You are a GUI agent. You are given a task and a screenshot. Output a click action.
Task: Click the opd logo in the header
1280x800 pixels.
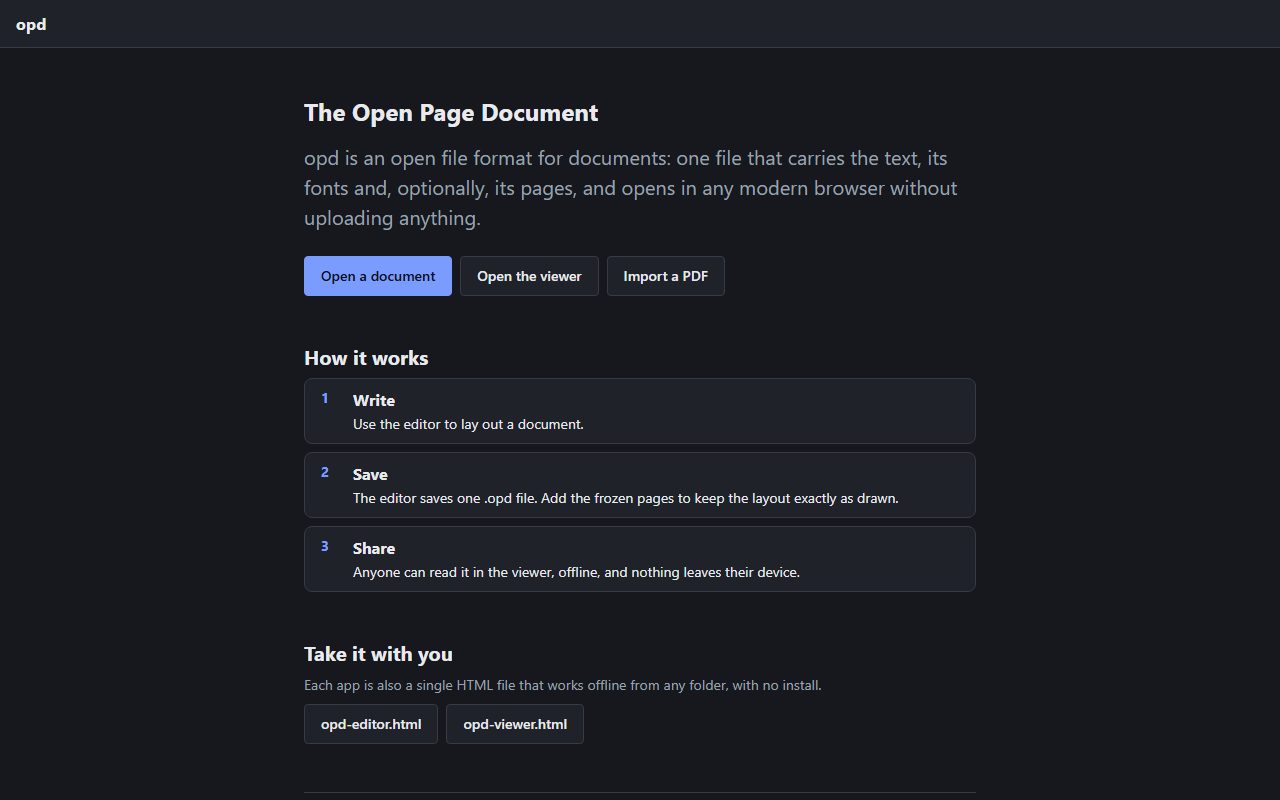[31, 24]
